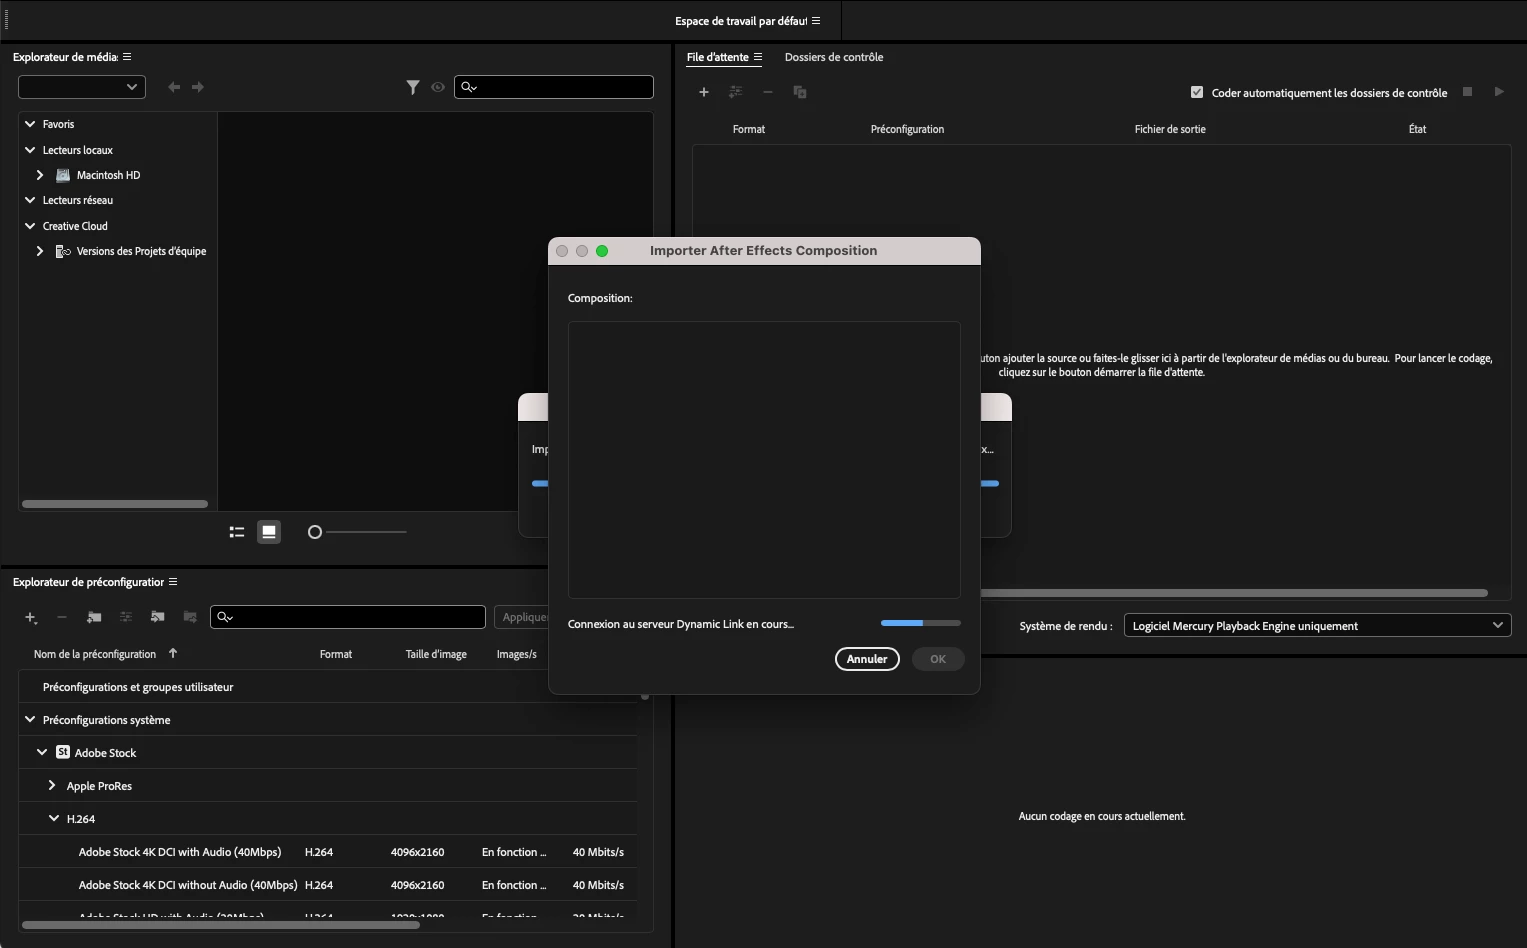Open preset settings icon
Image resolution: width=1527 pixels, height=948 pixels.
(x=126, y=618)
